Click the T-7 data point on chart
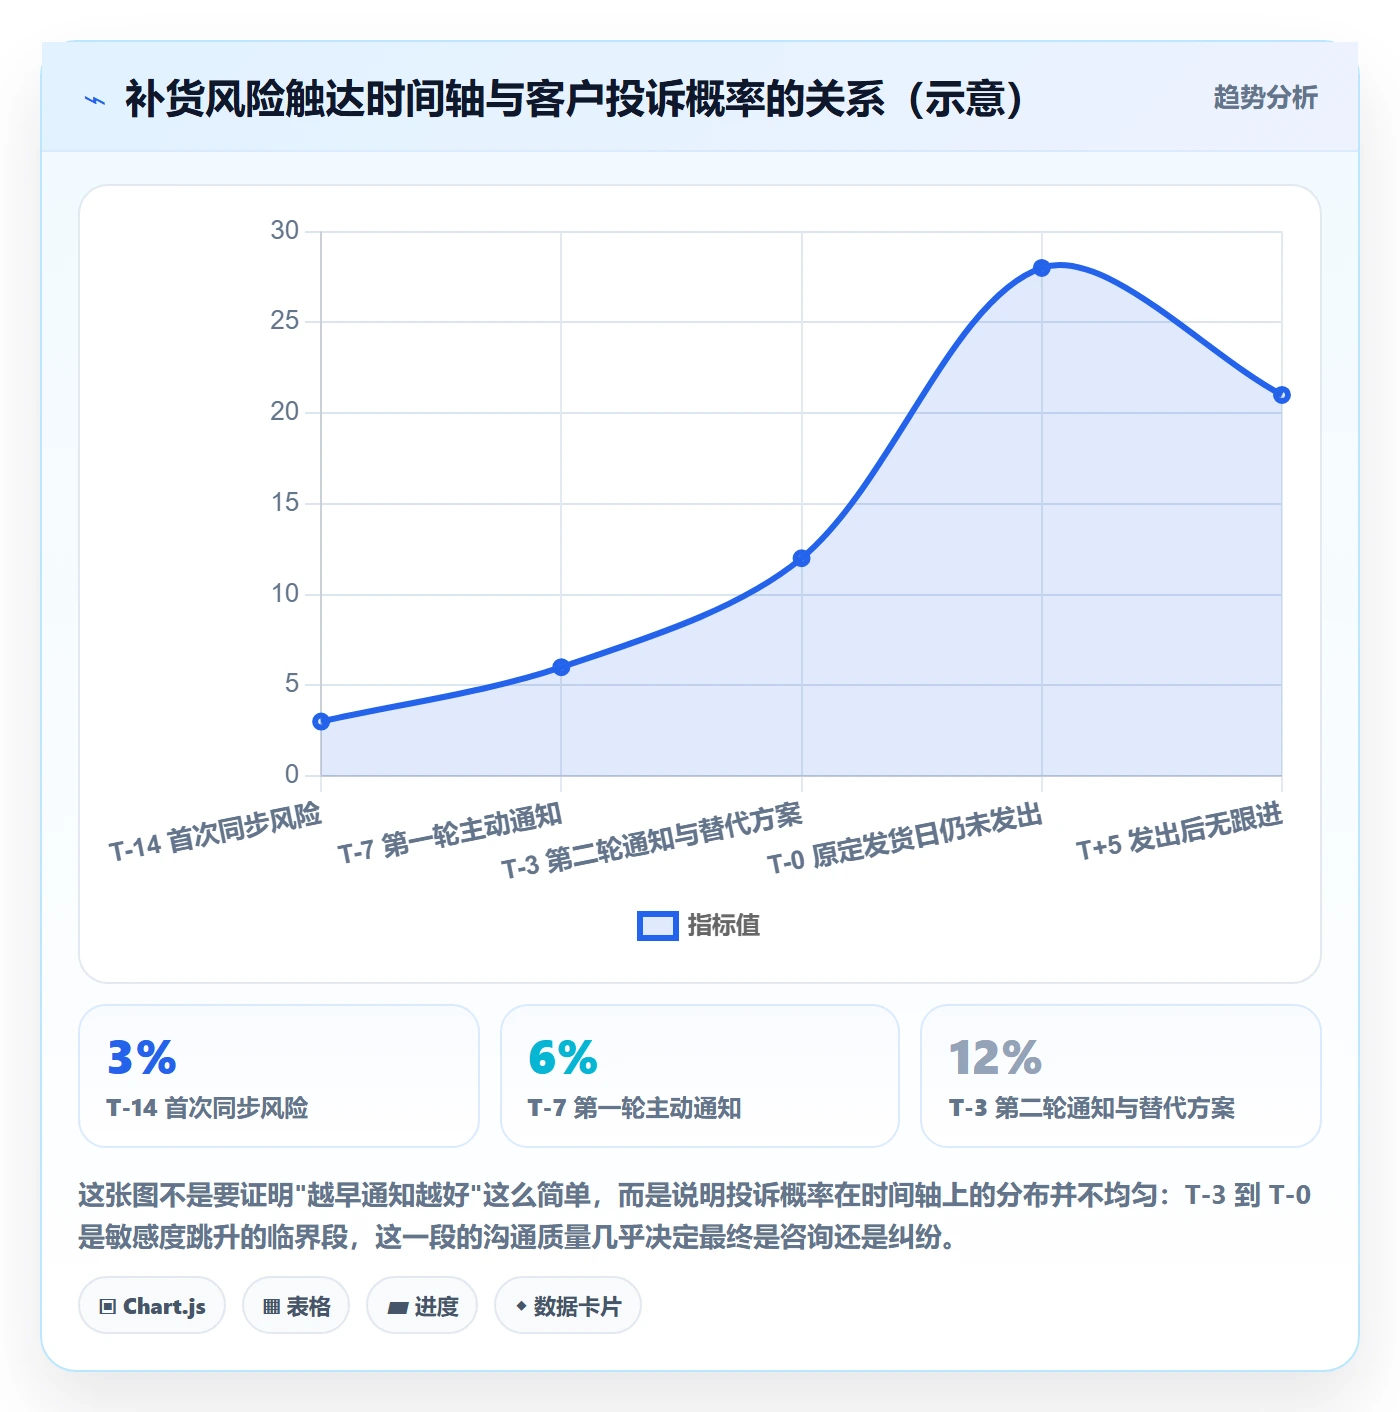Viewport: 1400px width, 1412px height. click(x=561, y=667)
